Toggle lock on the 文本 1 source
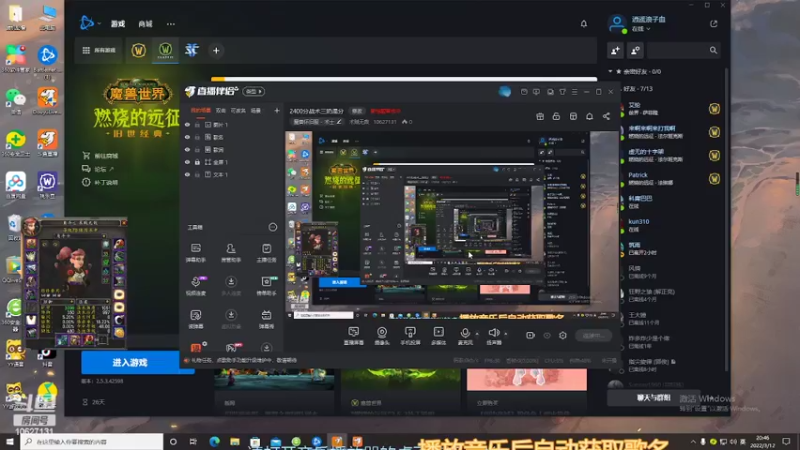800x450 pixels. pos(197,174)
